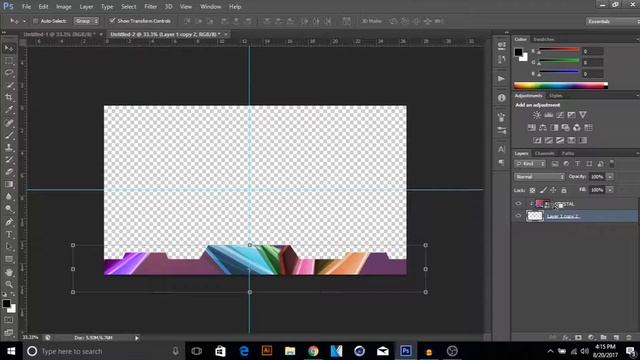The image size is (640, 360).
Task: Click the red R slider
Action: pos(559,50)
